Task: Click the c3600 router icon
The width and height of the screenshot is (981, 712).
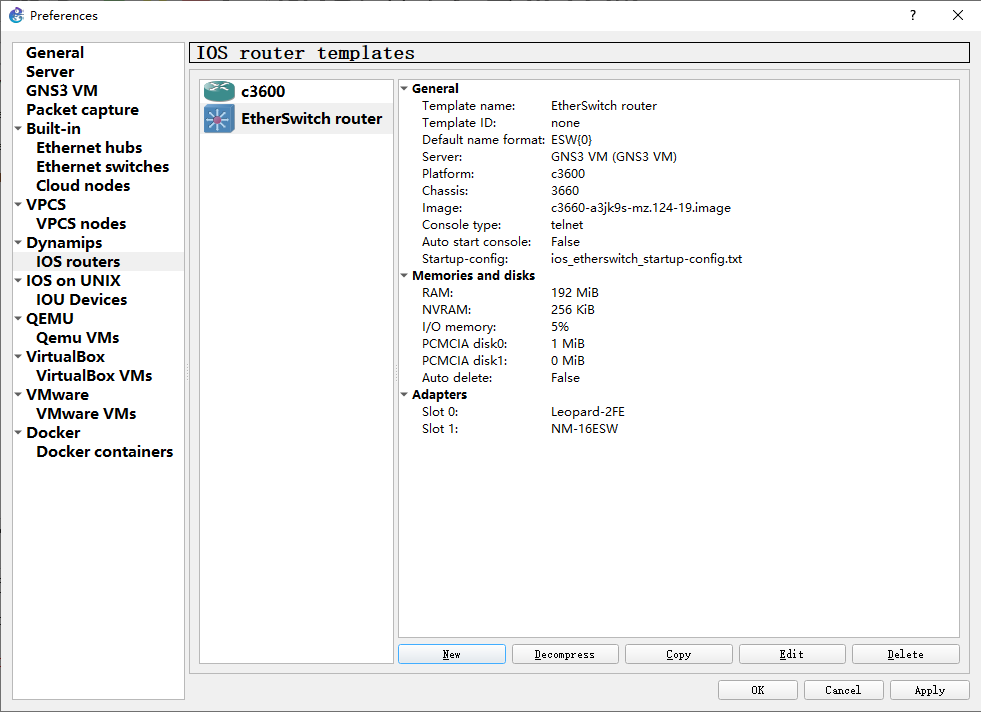Action: 219,91
